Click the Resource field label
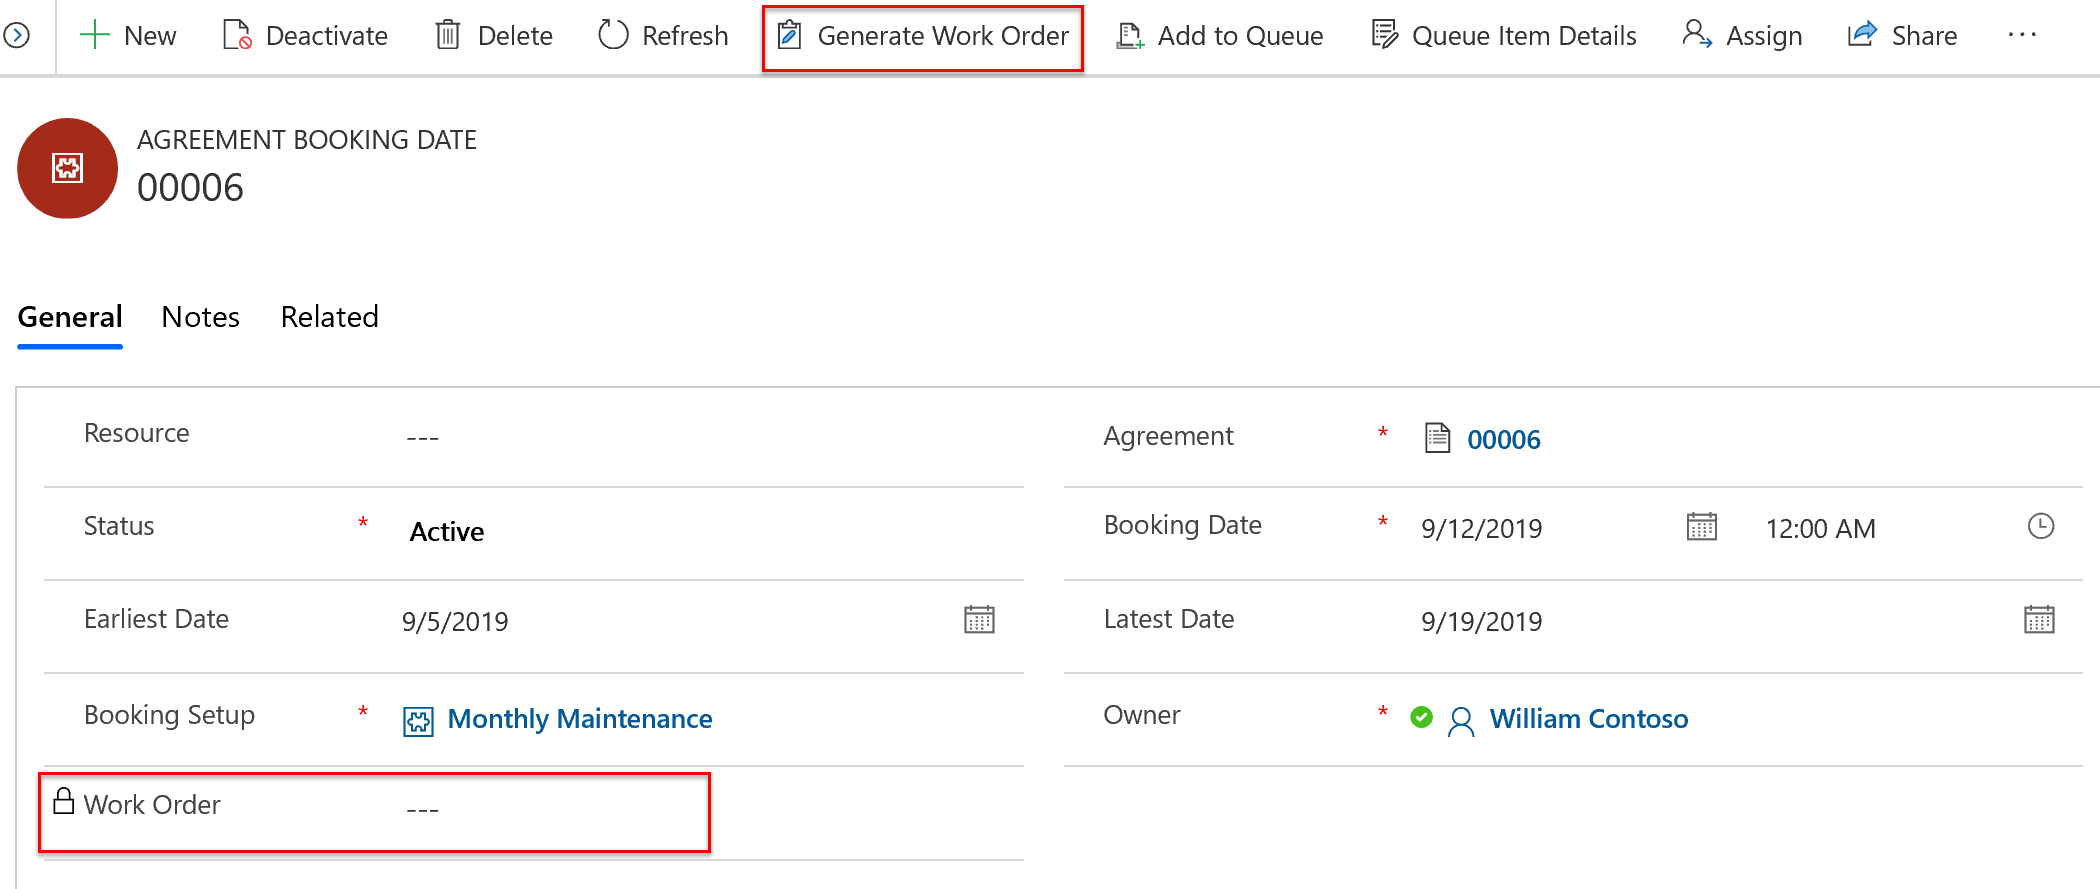The image size is (2100, 889). coord(137,433)
